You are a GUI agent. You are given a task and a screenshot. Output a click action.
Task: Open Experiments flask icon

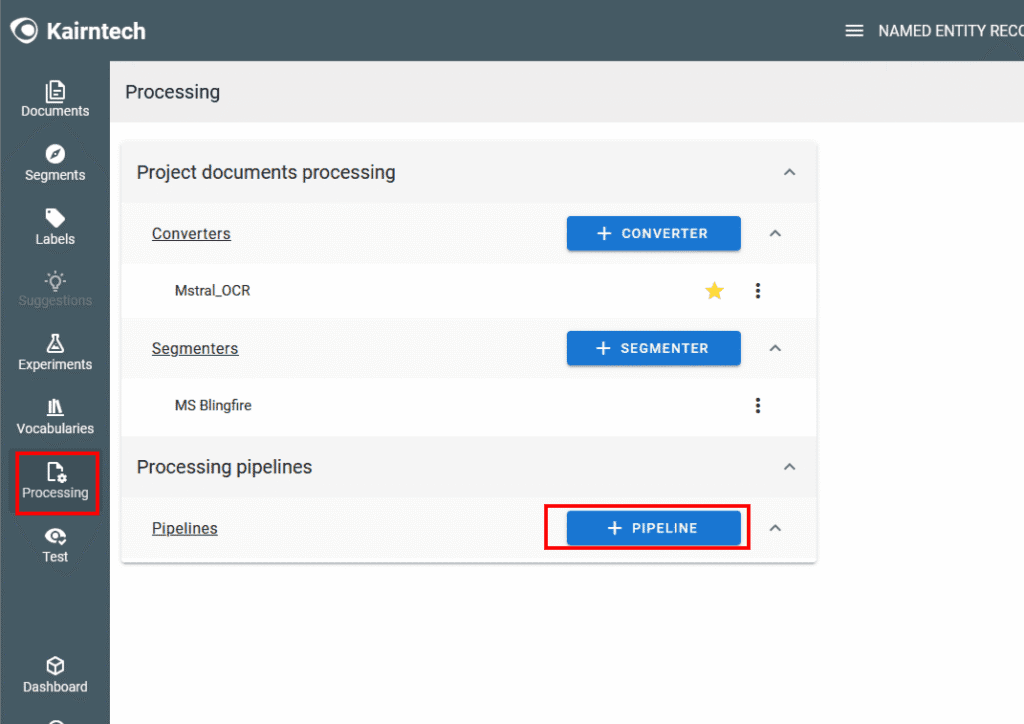pyautogui.click(x=55, y=344)
